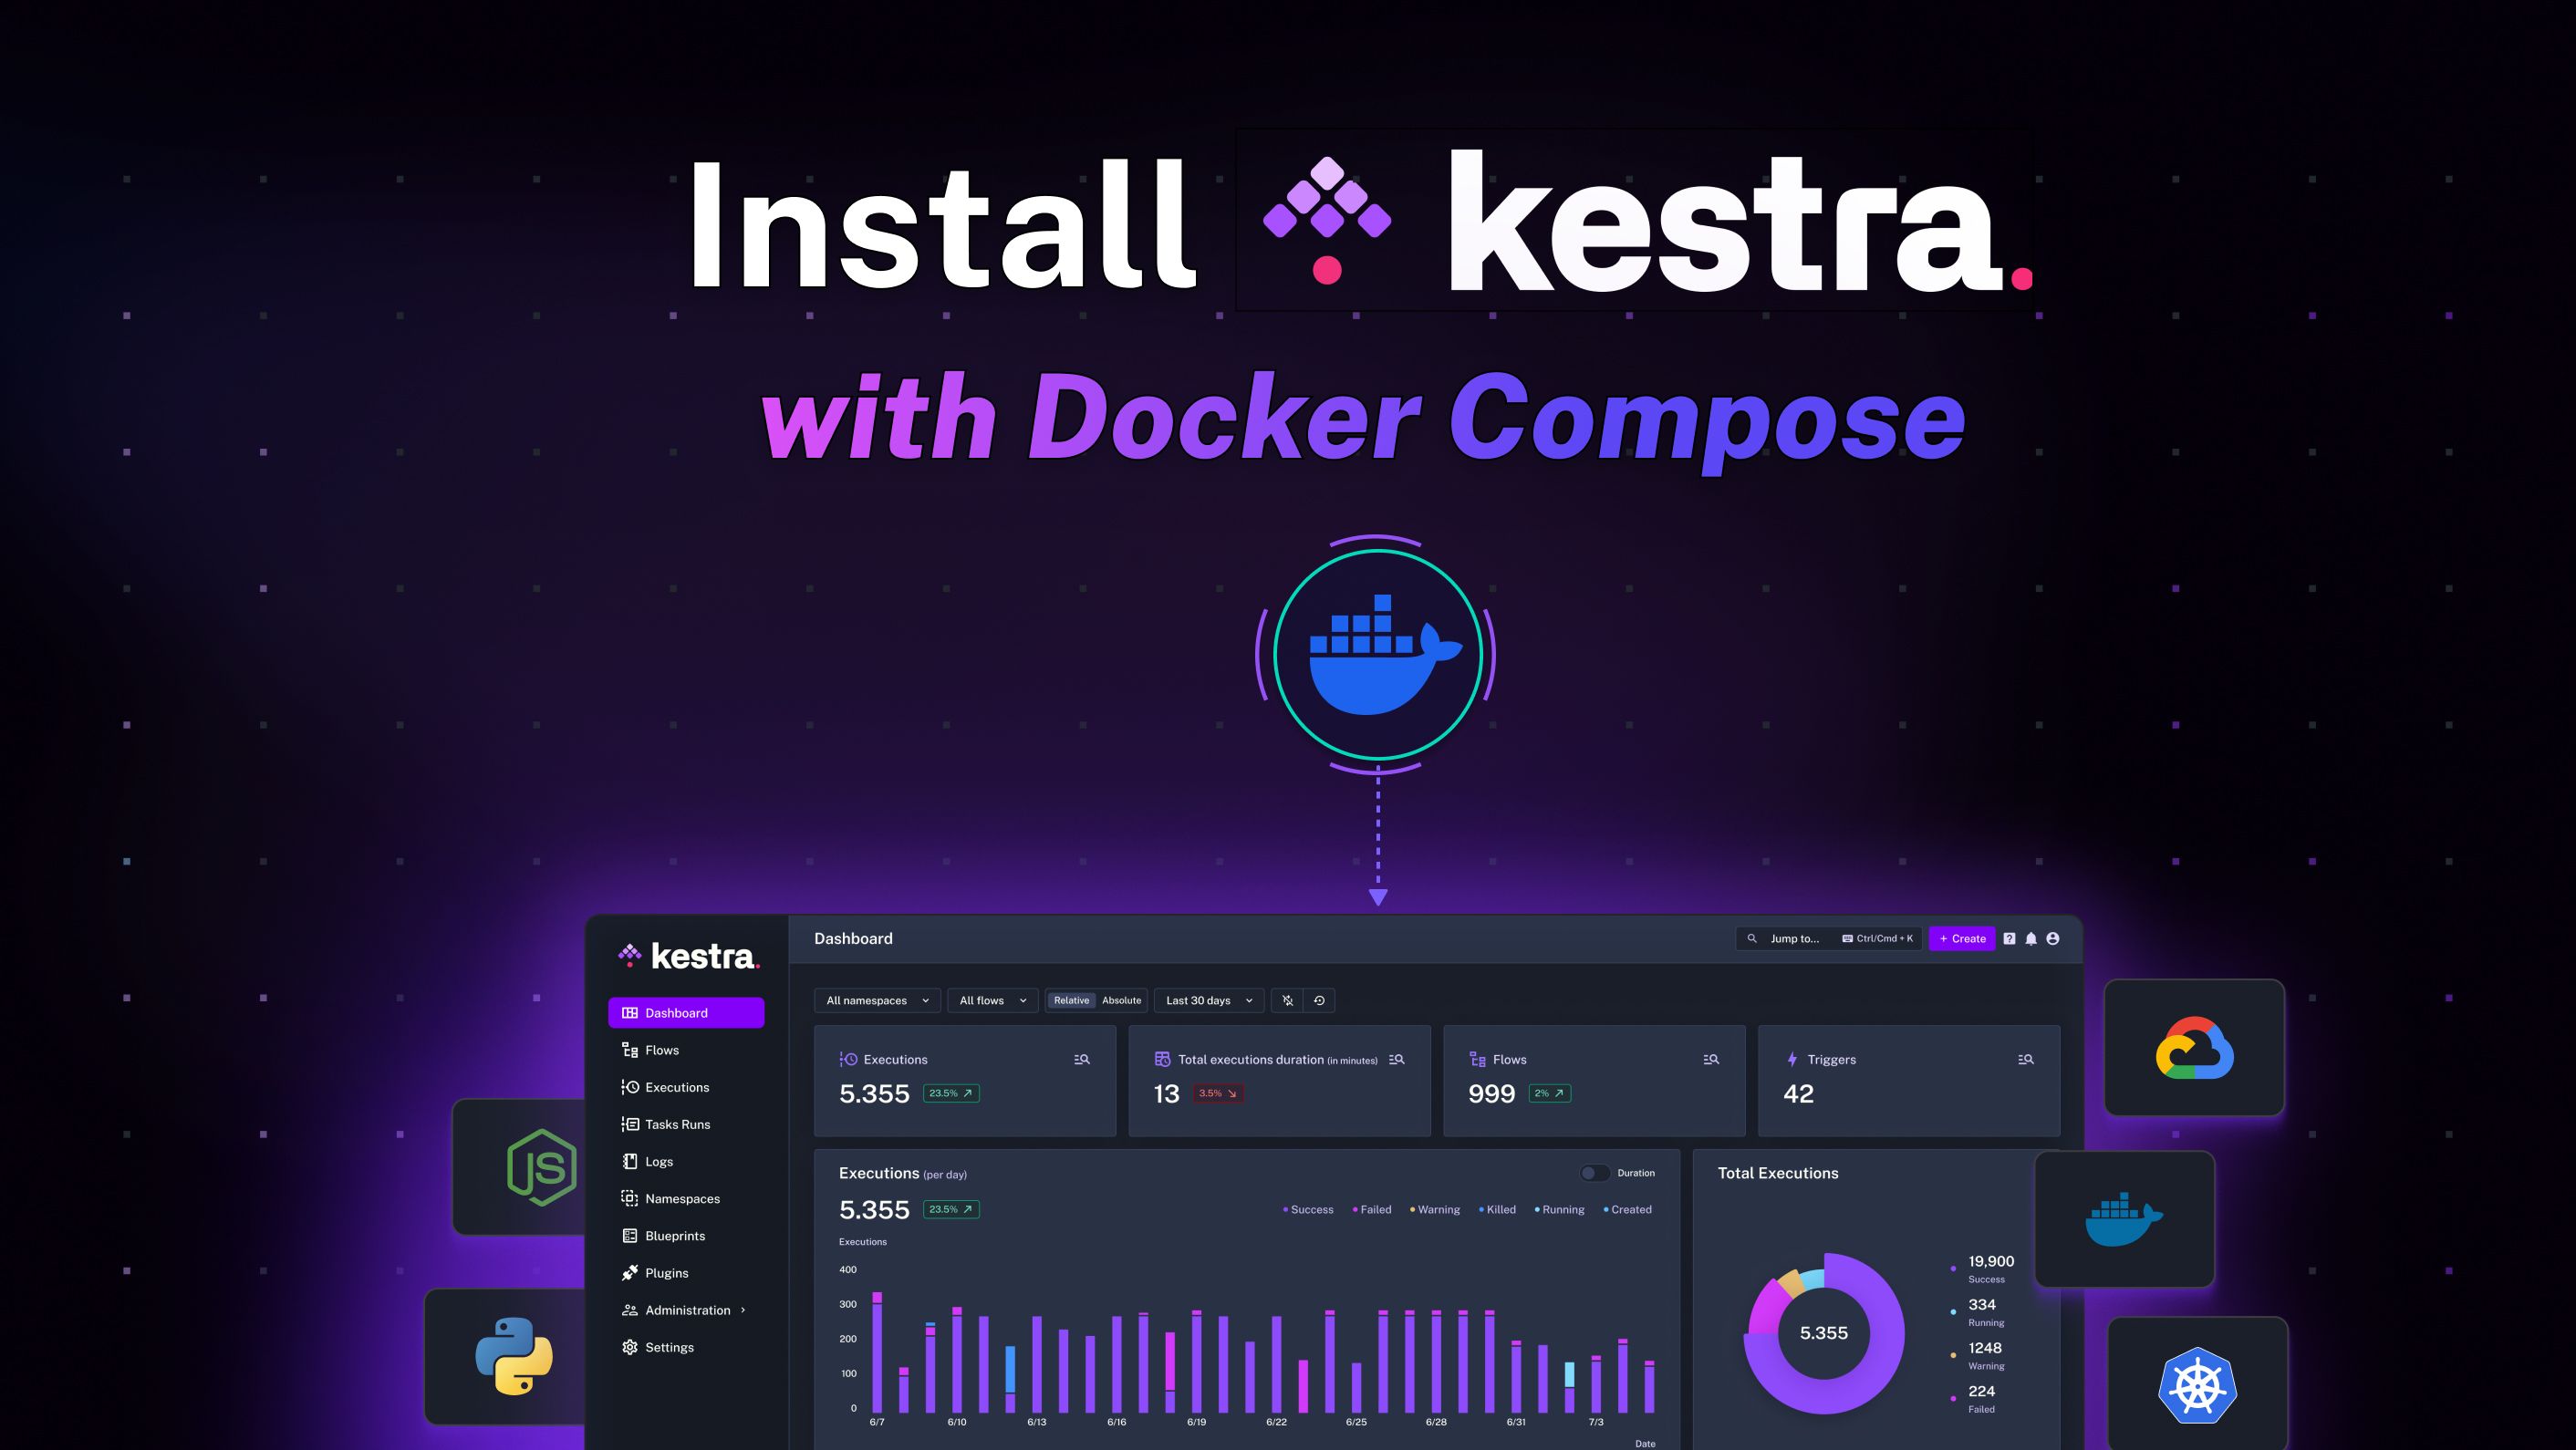Select the Relative date option
Image resolution: width=2576 pixels, height=1450 pixels.
(1071, 1000)
